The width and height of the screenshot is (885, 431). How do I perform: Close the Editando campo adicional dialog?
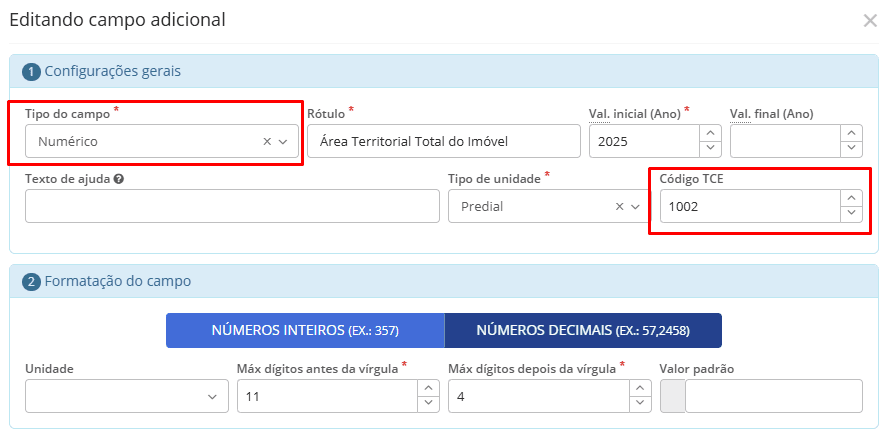click(869, 20)
